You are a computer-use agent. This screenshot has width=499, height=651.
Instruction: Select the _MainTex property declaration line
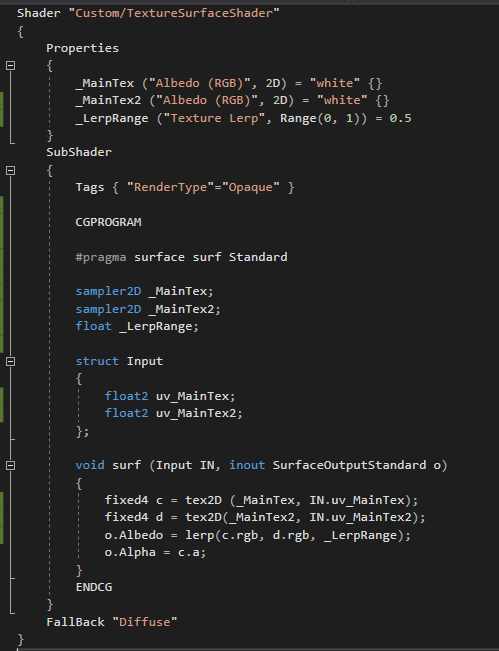click(228, 83)
